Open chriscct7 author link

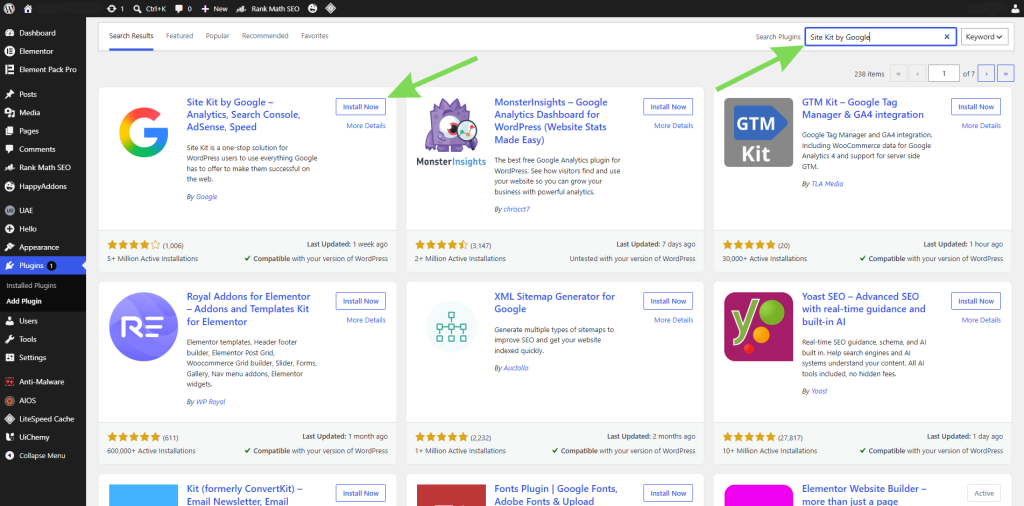519,209
